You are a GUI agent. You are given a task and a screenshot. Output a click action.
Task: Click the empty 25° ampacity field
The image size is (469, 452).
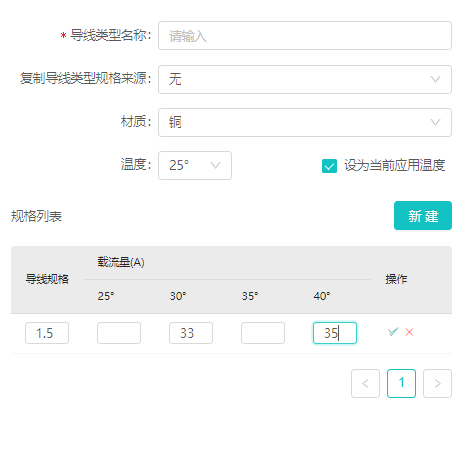click(x=119, y=333)
